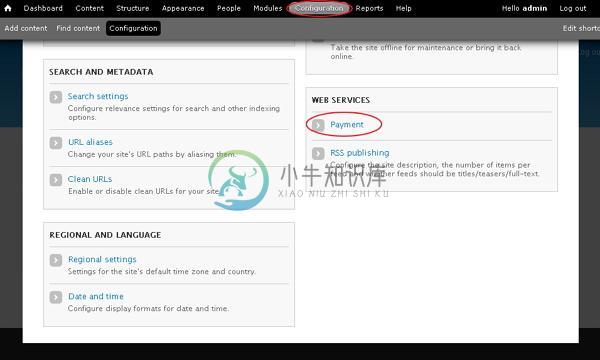
Task: Click 'Web Services' heading
Action: pyautogui.click(x=341, y=100)
